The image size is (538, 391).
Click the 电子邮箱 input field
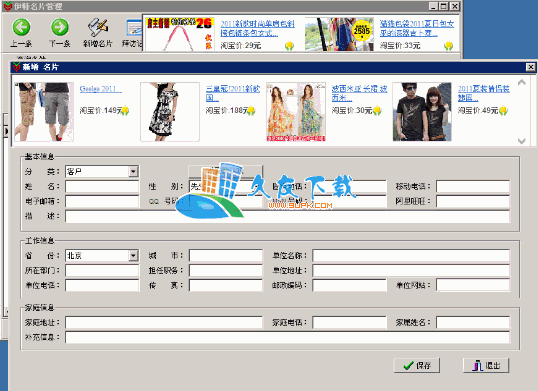pos(102,201)
